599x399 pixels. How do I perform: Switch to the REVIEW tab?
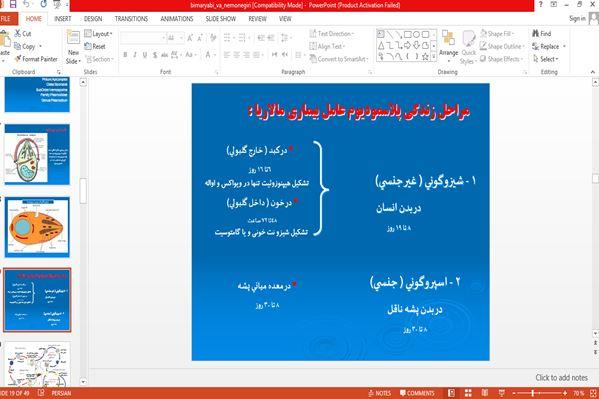(x=257, y=19)
